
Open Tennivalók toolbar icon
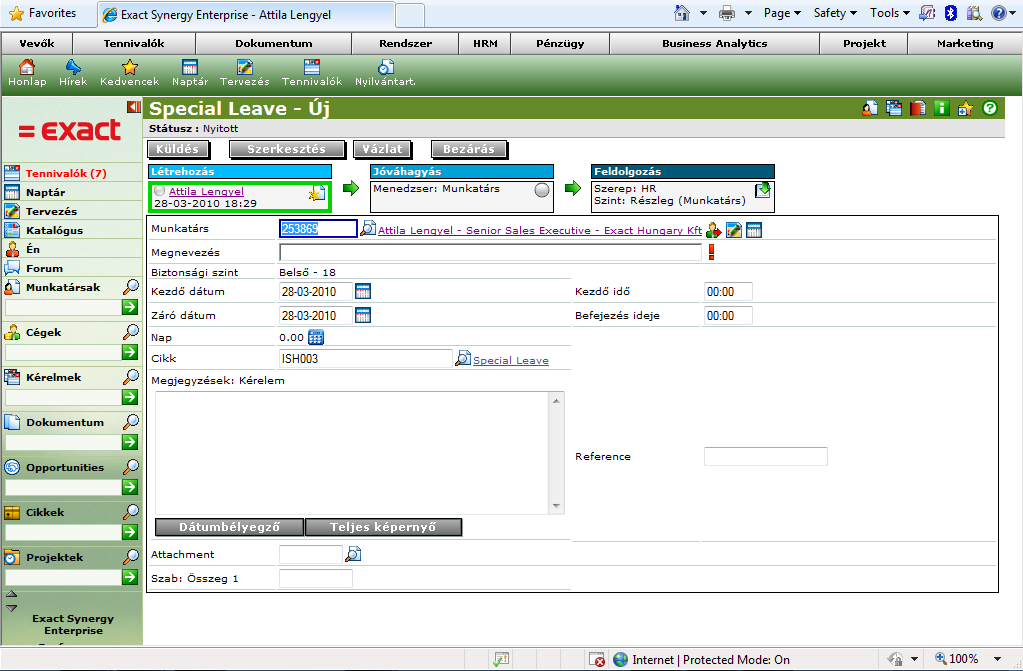(312, 67)
